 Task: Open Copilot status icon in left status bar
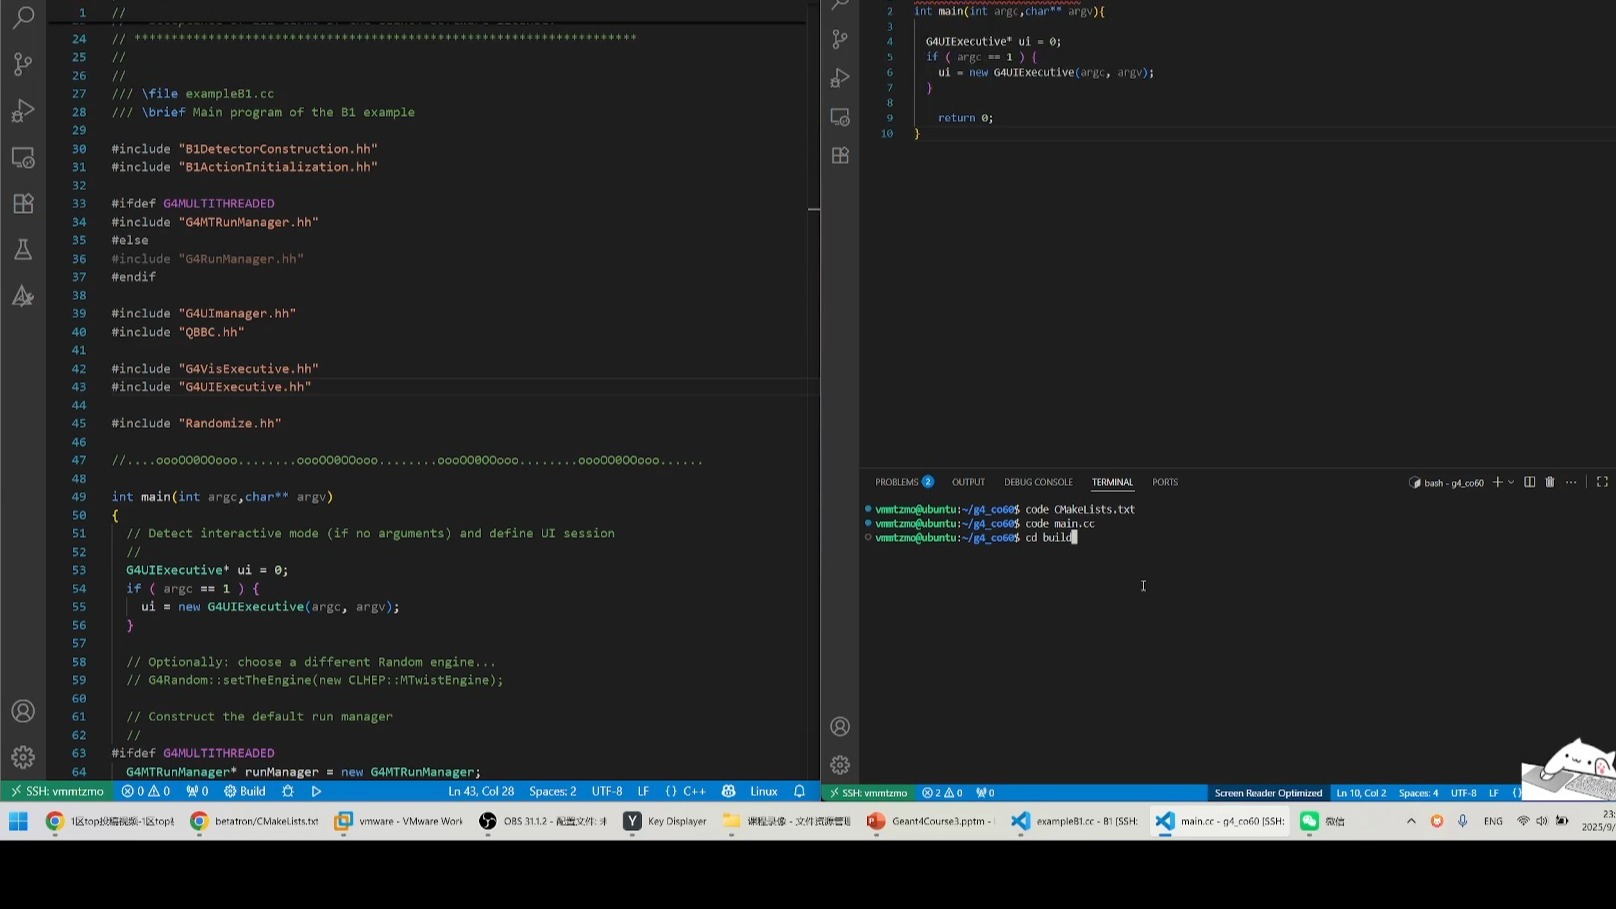click(x=729, y=791)
